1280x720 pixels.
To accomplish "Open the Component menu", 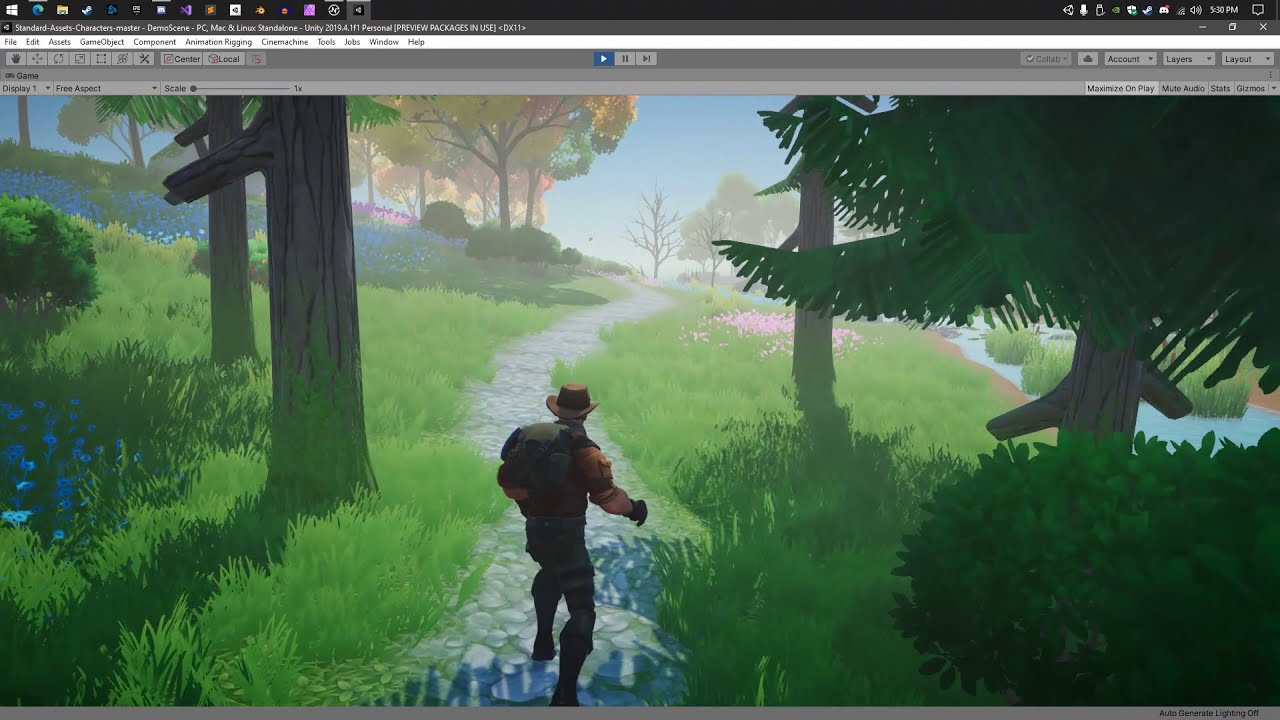I will [x=155, y=42].
